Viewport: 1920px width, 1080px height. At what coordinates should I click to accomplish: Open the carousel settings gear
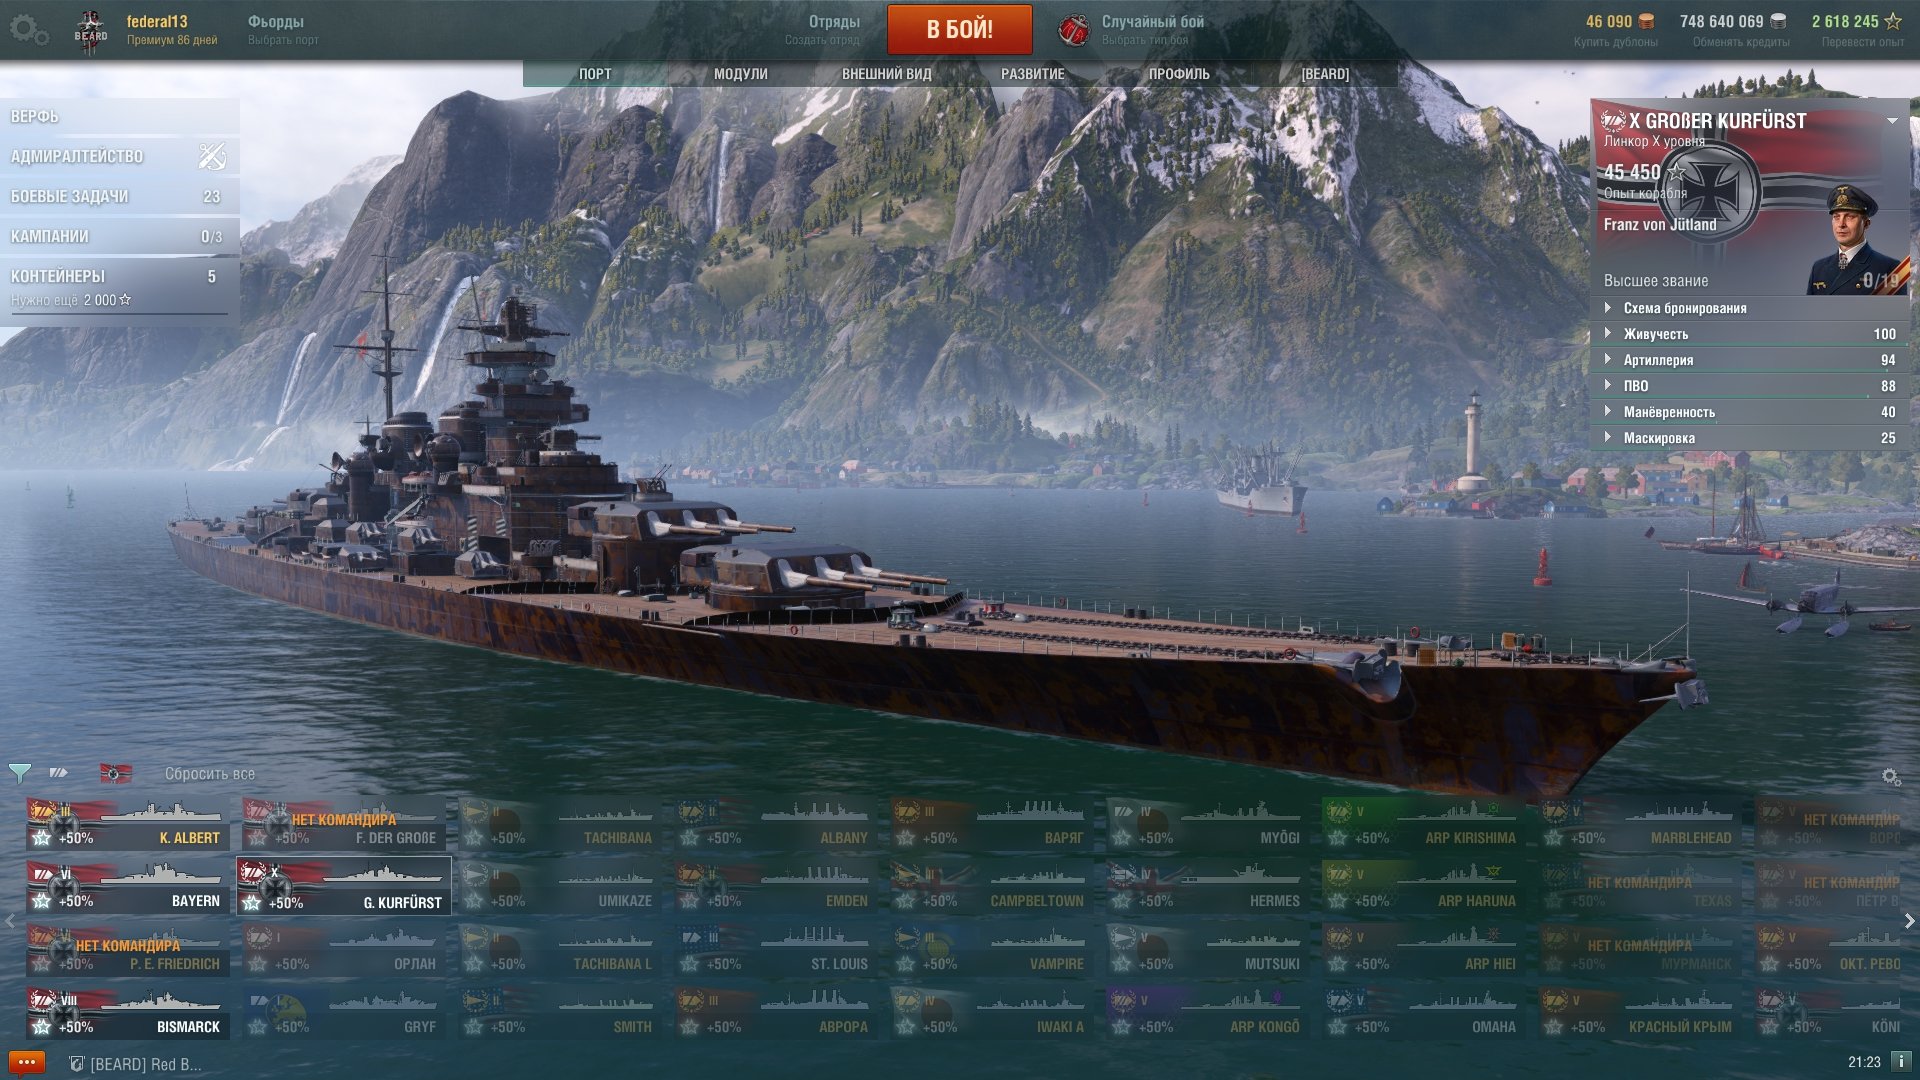[x=1890, y=776]
